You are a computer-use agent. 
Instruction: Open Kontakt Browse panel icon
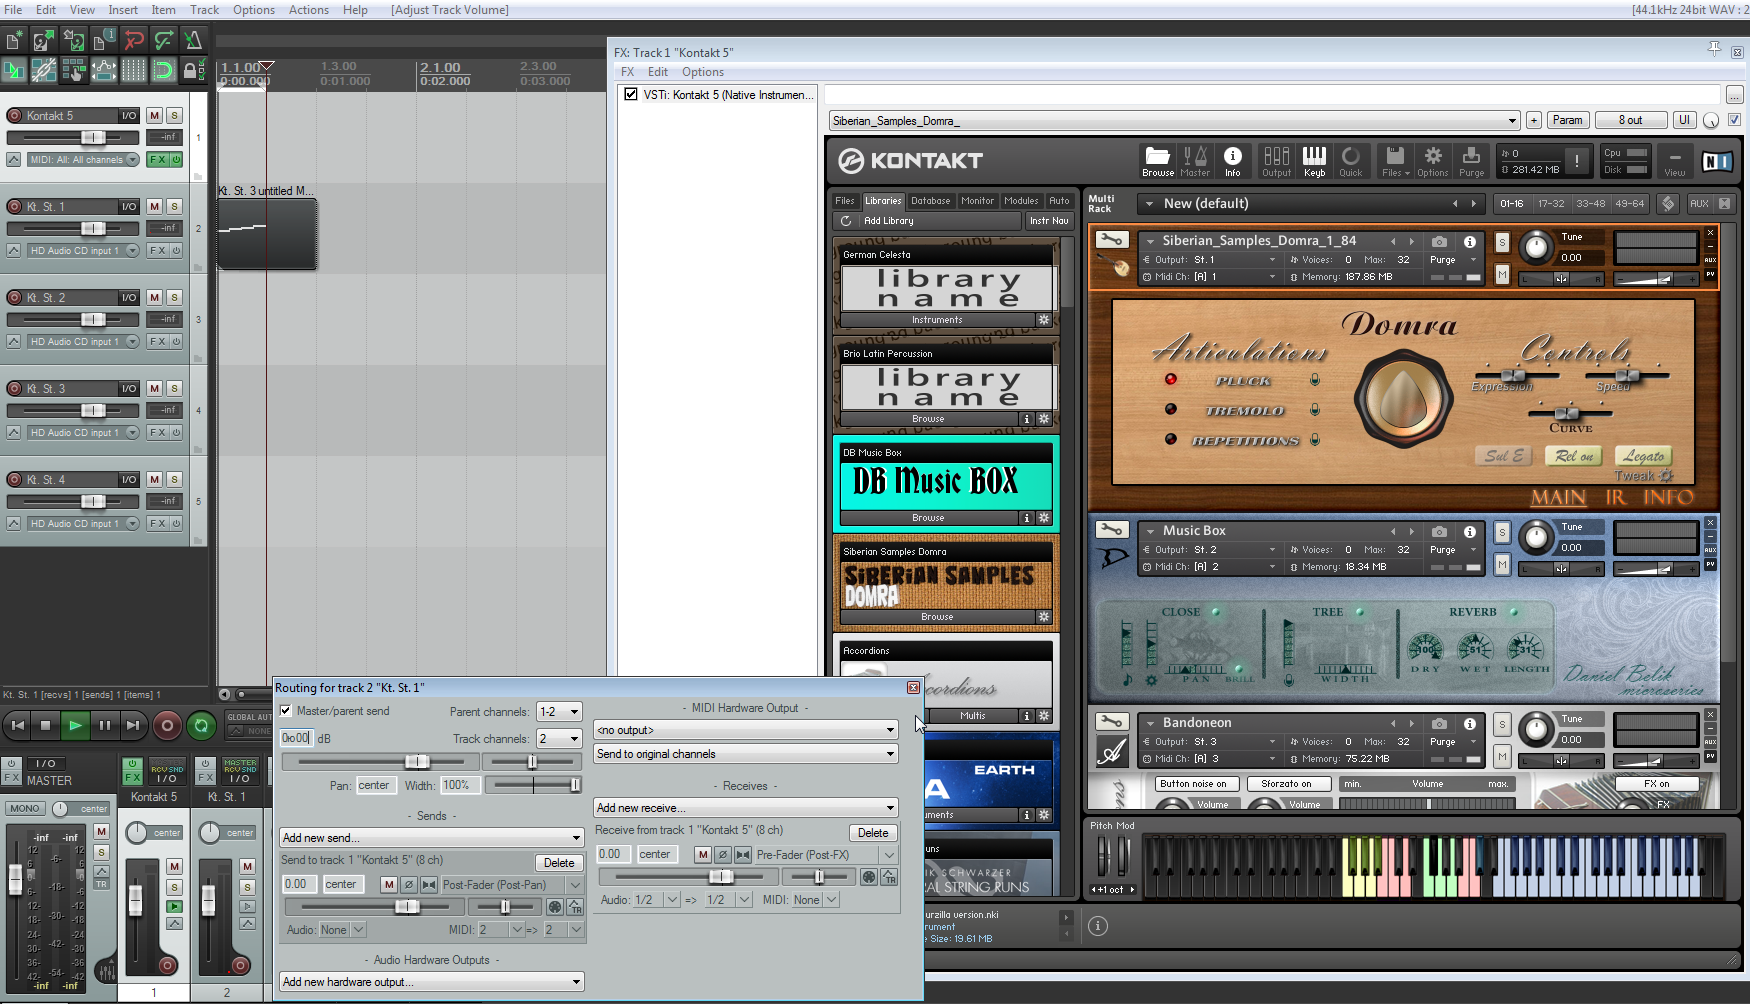(x=1157, y=160)
